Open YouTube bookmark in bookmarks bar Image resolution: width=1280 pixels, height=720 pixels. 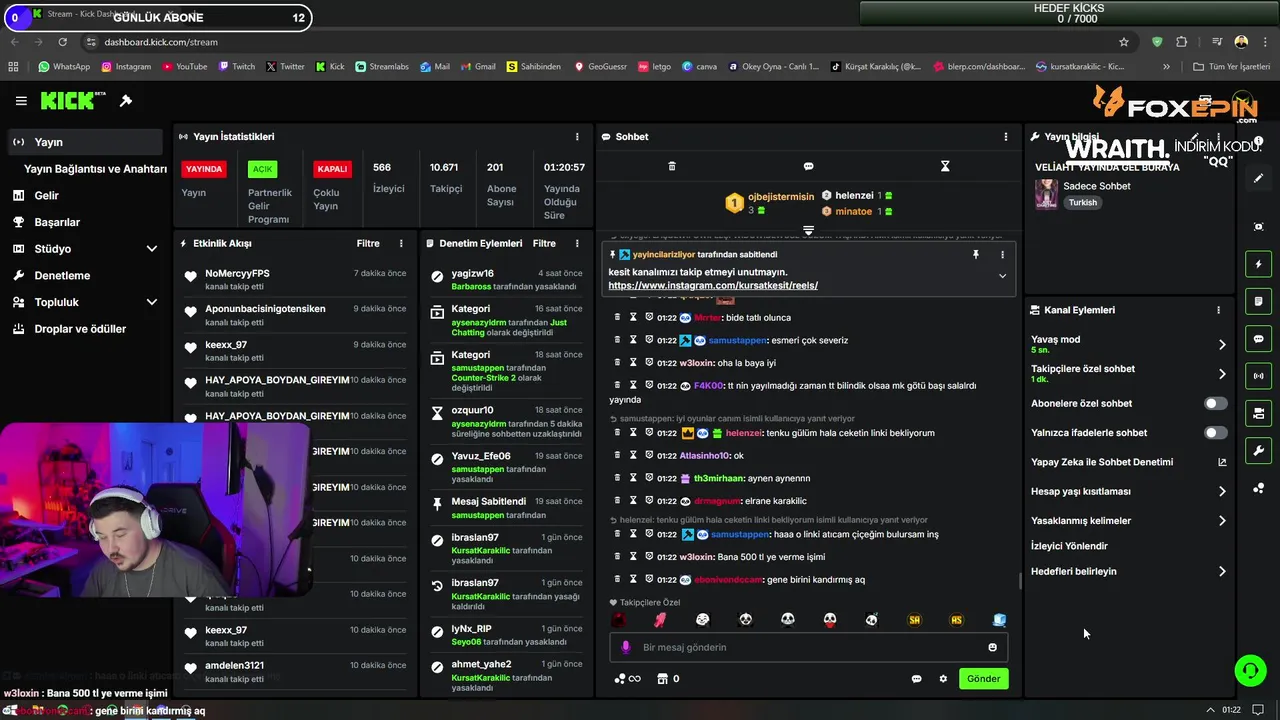[183, 67]
